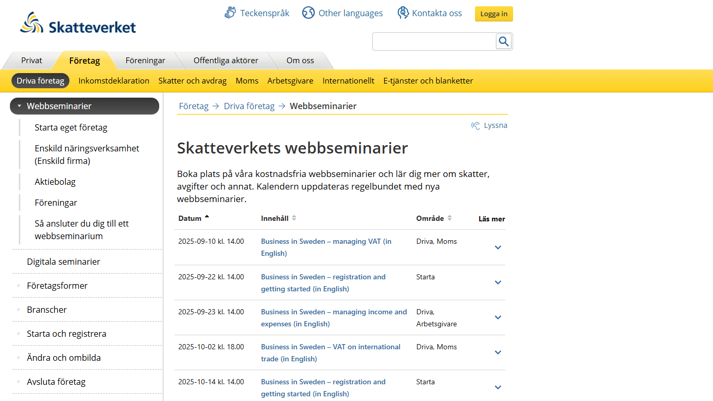
Task: Expand Företagsformer in the sidebar
Action: click(57, 286)
